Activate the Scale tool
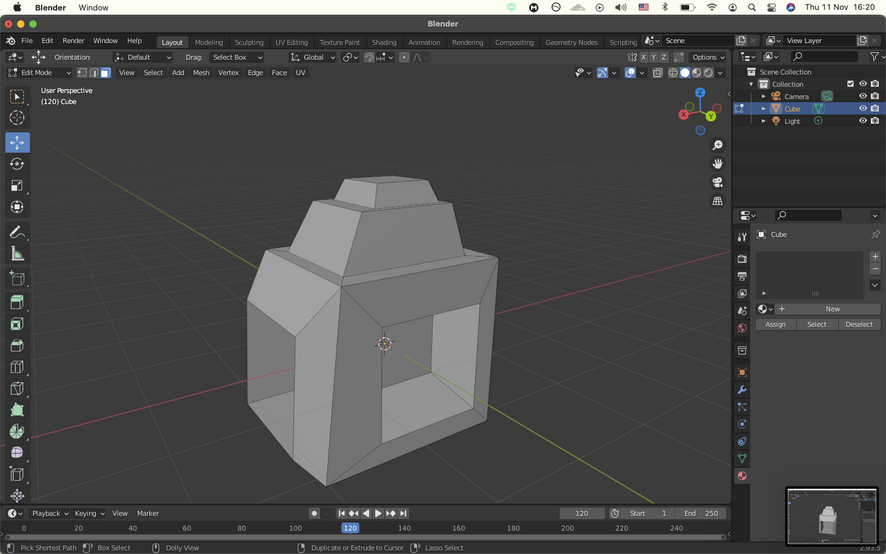Viewport: 886px width, 554px height. tap(17, 185)
